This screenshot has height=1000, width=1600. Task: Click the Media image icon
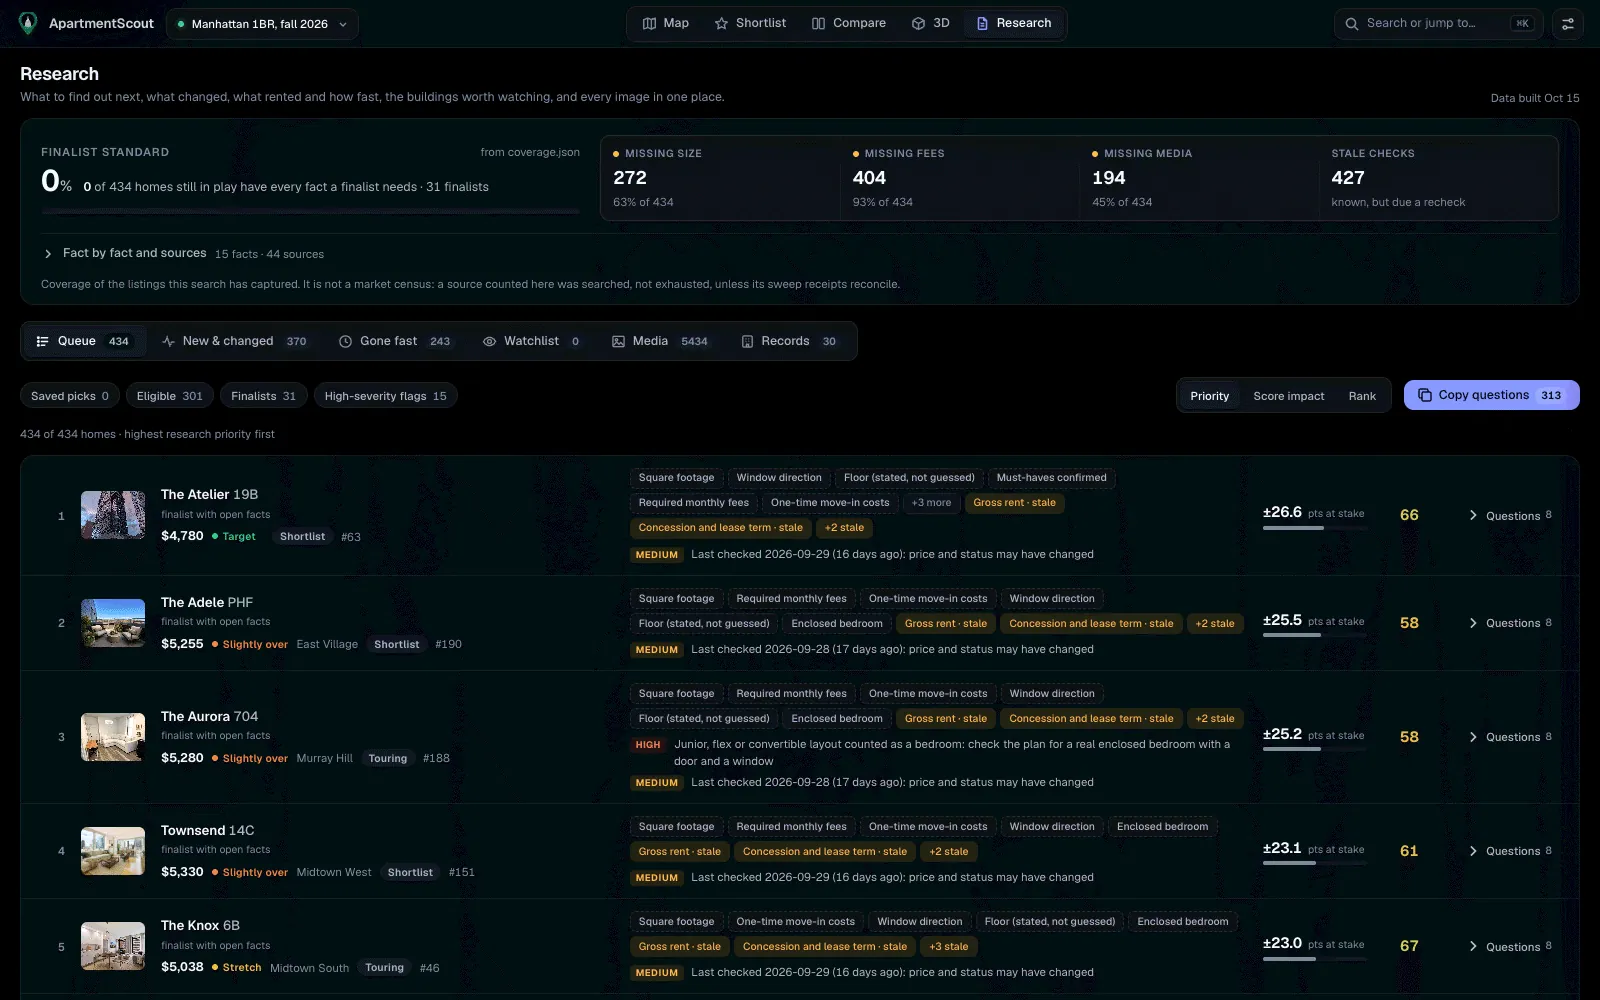pos(618,341)
